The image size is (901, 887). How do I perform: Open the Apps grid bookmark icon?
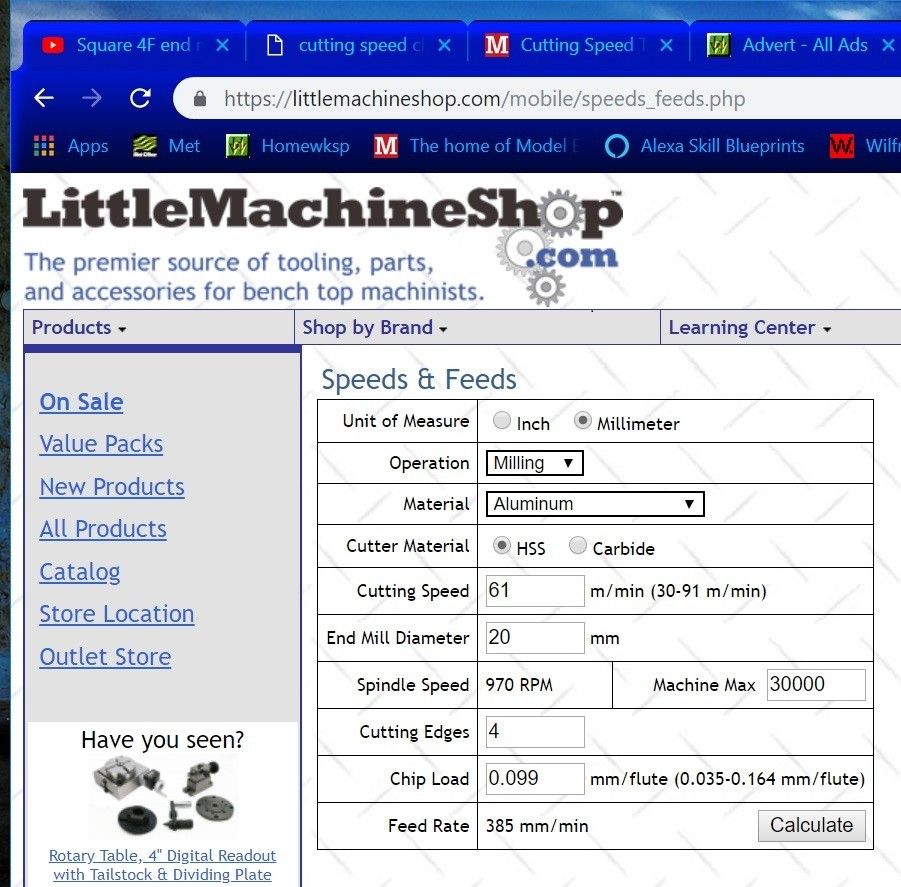(x=44, y=146)
